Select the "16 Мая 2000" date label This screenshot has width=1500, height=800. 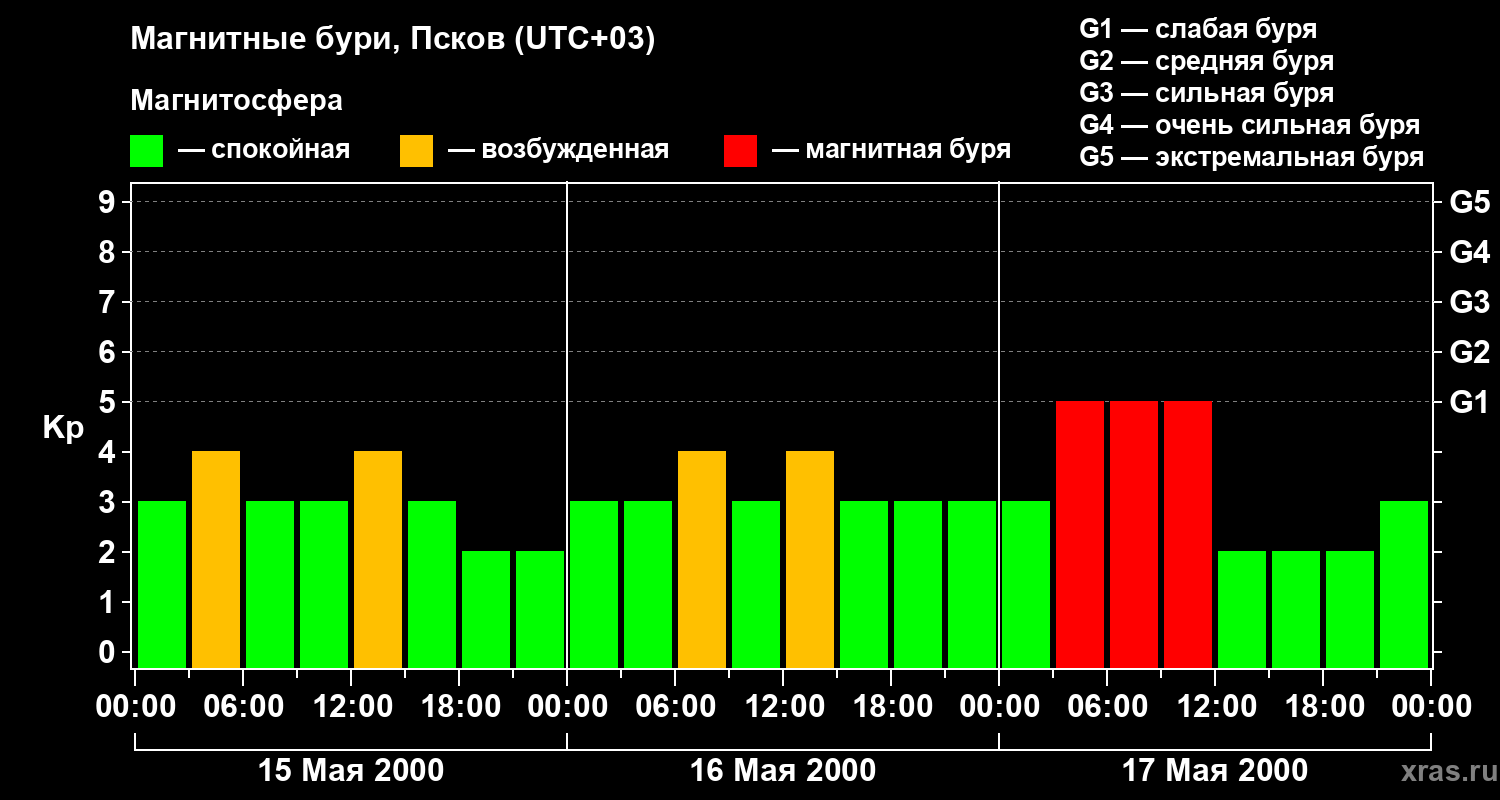point(783,771)
